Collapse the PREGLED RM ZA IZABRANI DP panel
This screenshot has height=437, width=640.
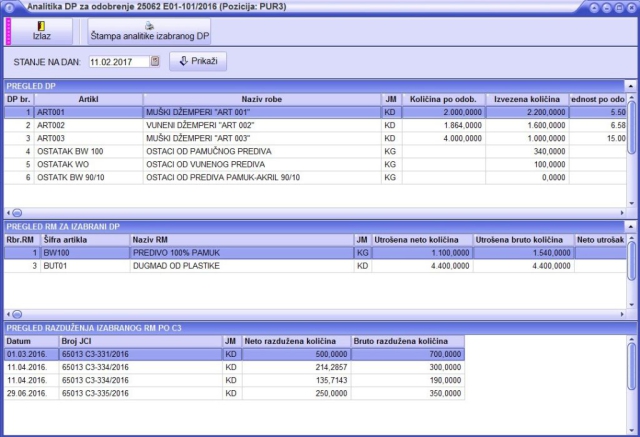[x=629, y=227]
